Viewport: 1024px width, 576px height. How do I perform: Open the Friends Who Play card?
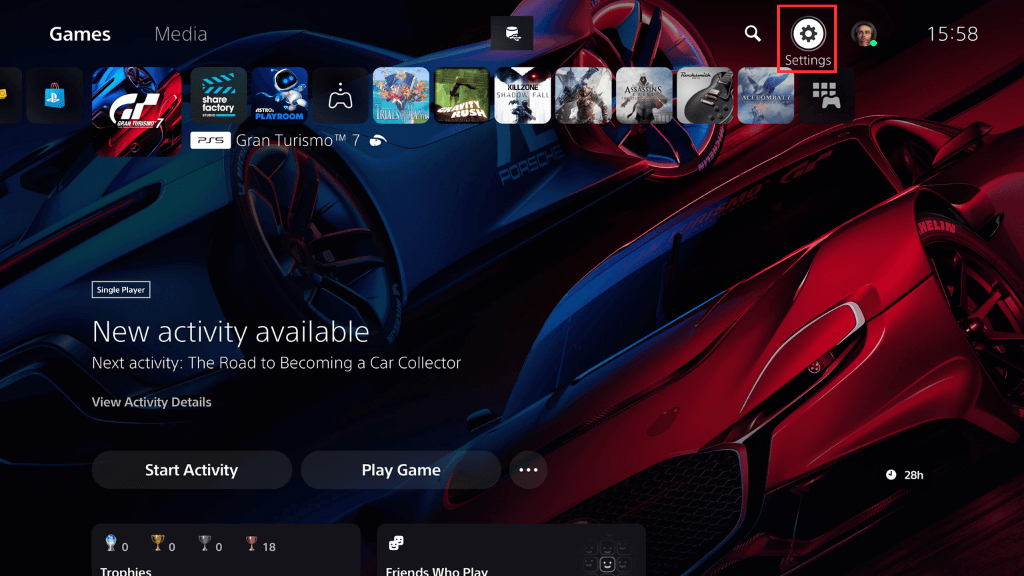pos(511,550)
